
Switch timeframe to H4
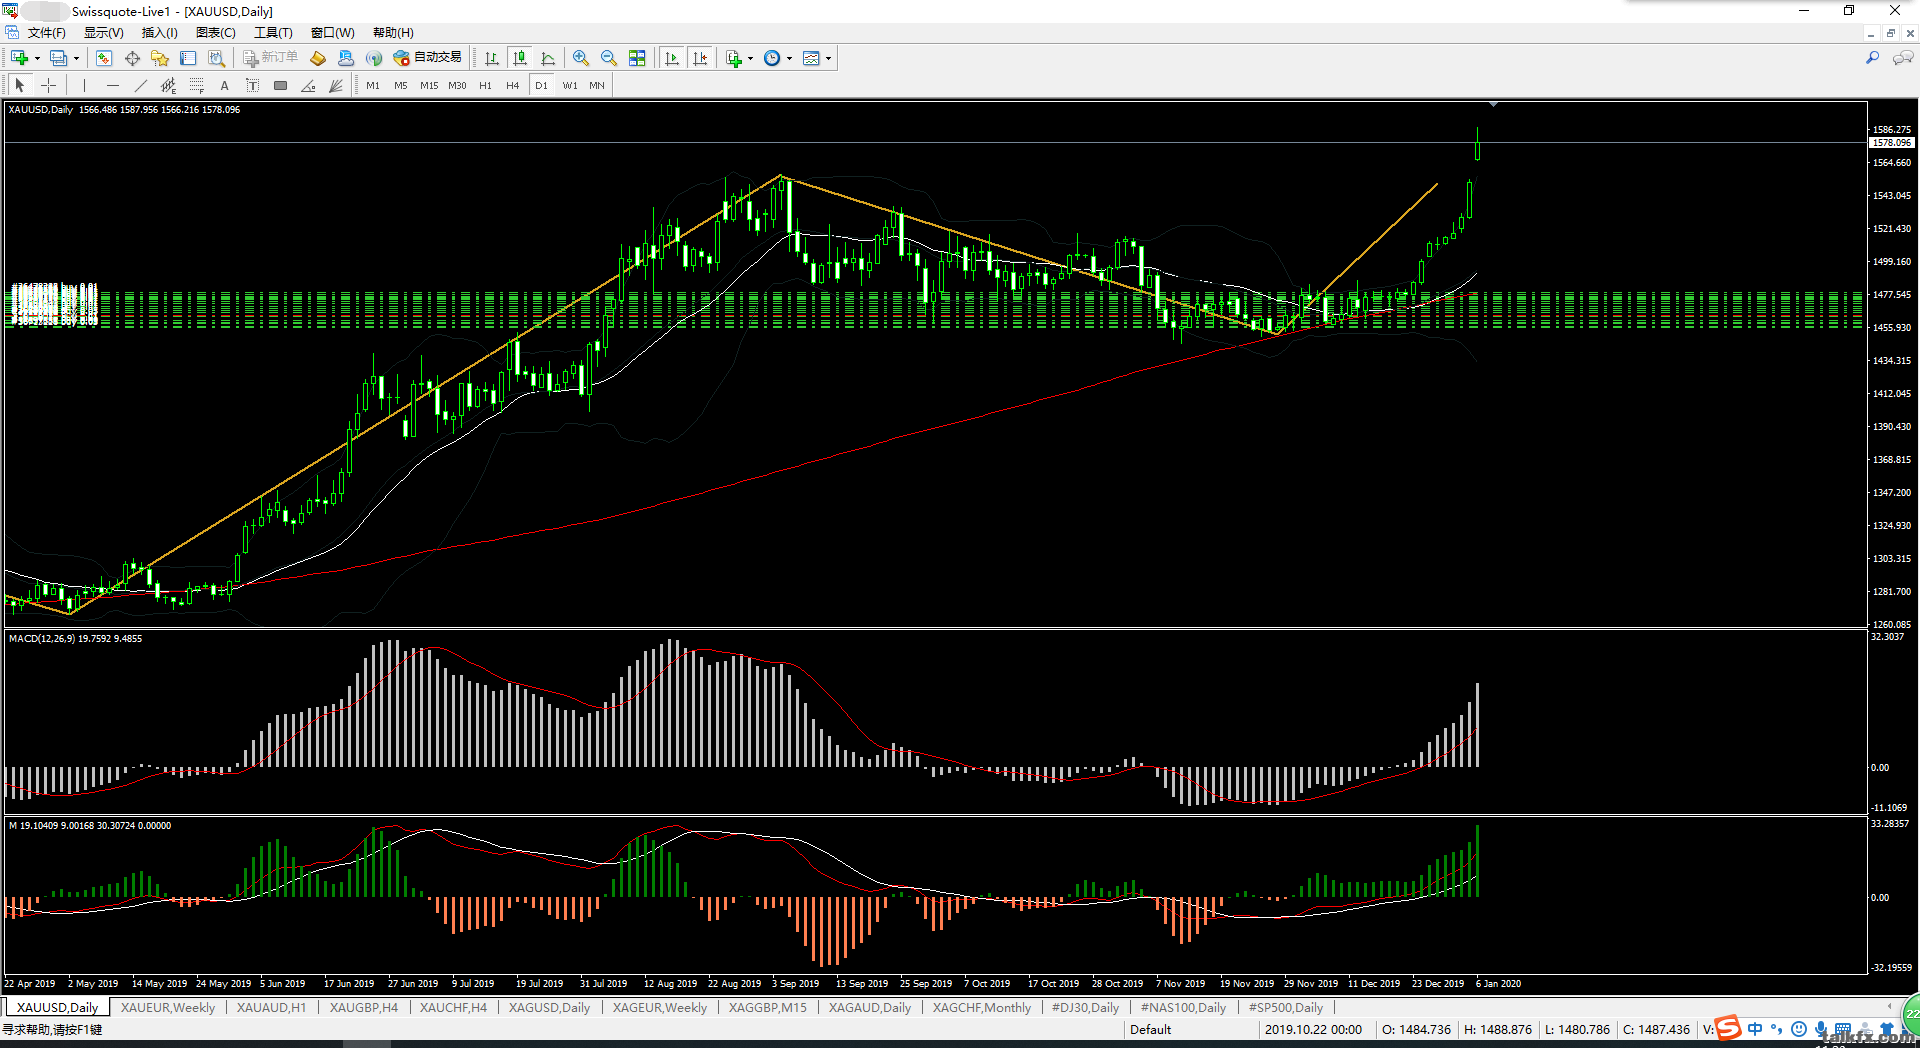[x=513, y=85]
